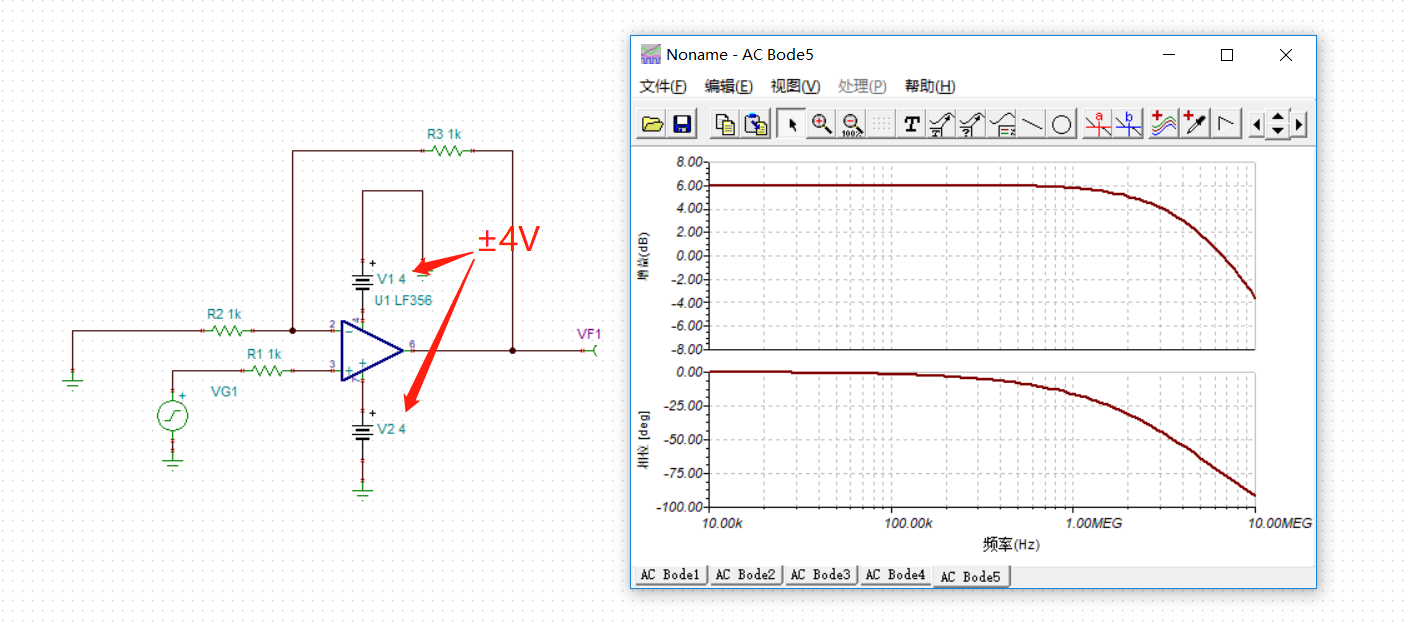Viewport: 1407px width, 622px height.
Task: Select the circle drawing tool
Action: pyautogui.click(x=1063, y=124)
